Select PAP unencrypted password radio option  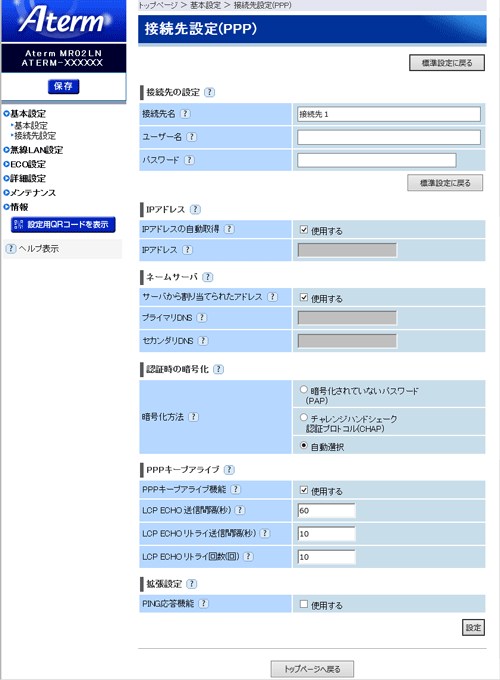coord(304,389)
